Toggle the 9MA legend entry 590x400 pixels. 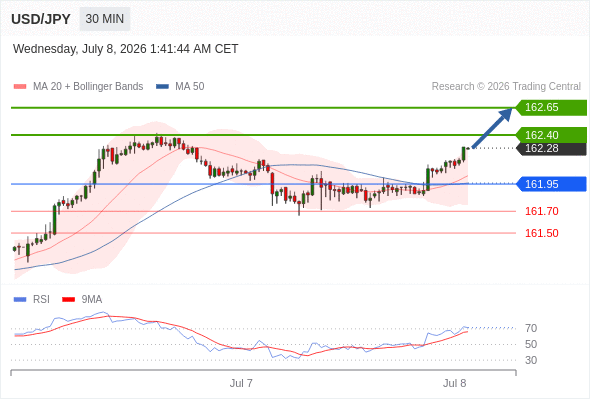[82, 300]
